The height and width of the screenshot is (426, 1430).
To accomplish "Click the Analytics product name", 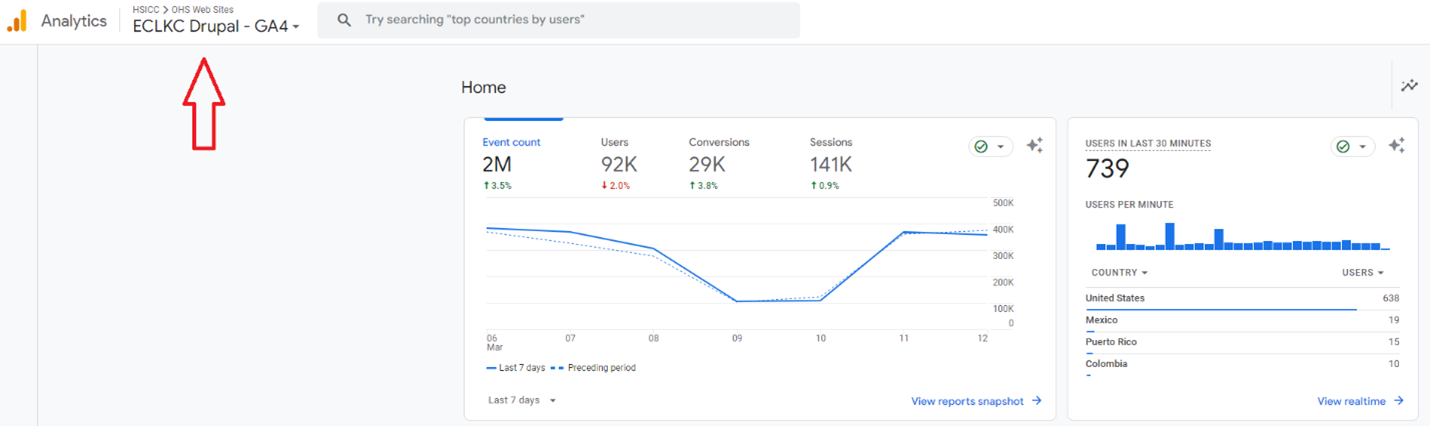I will pos(73,21).
